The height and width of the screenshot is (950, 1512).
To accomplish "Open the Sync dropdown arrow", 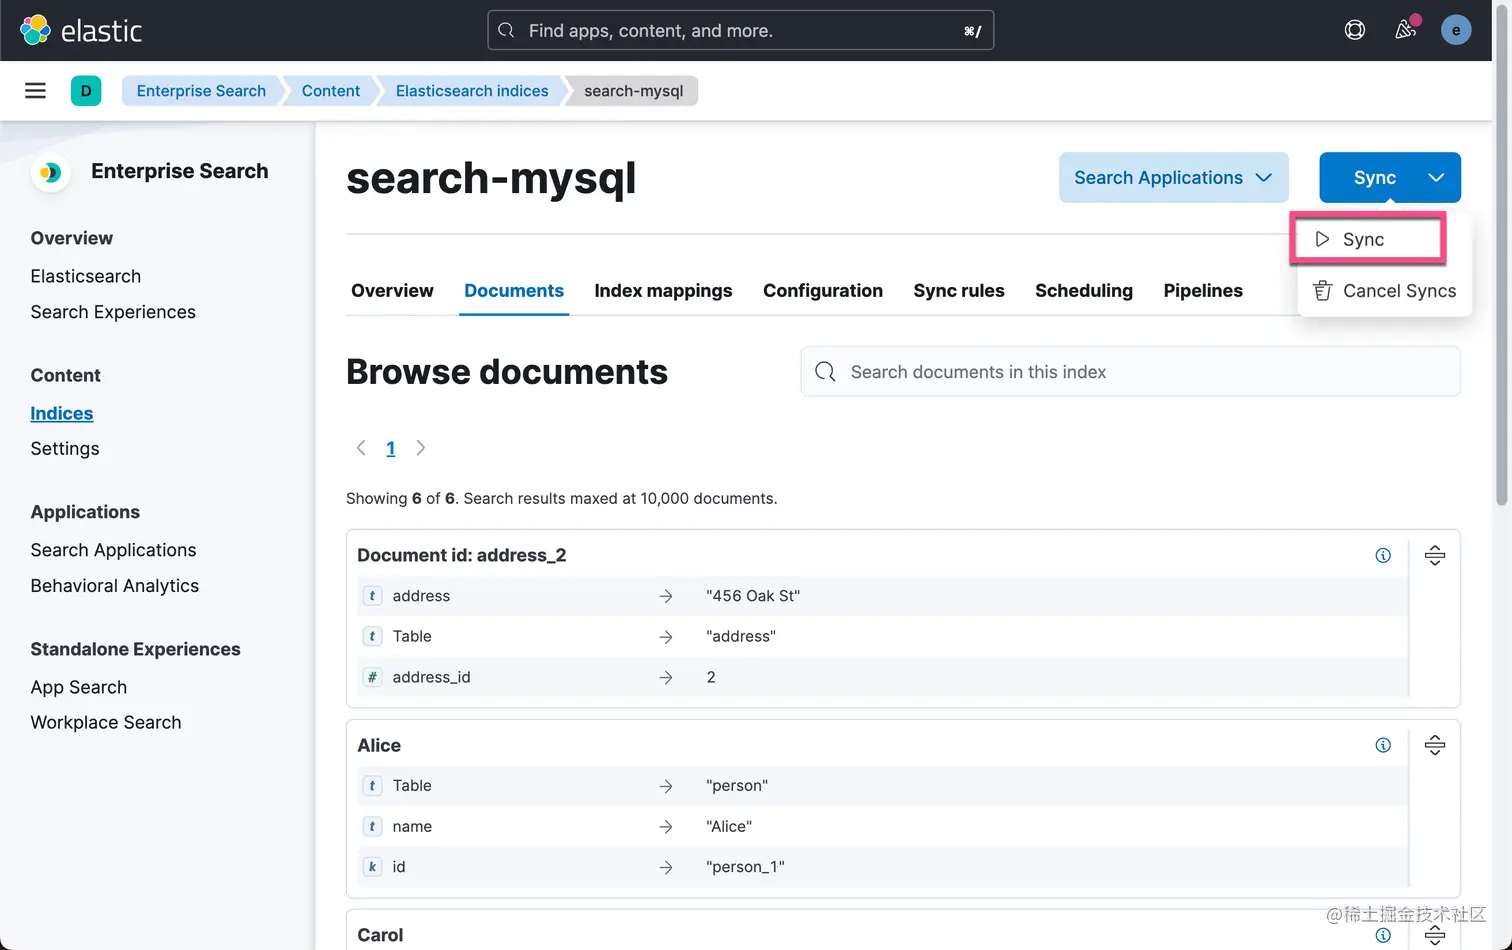I will [1436, 177].
